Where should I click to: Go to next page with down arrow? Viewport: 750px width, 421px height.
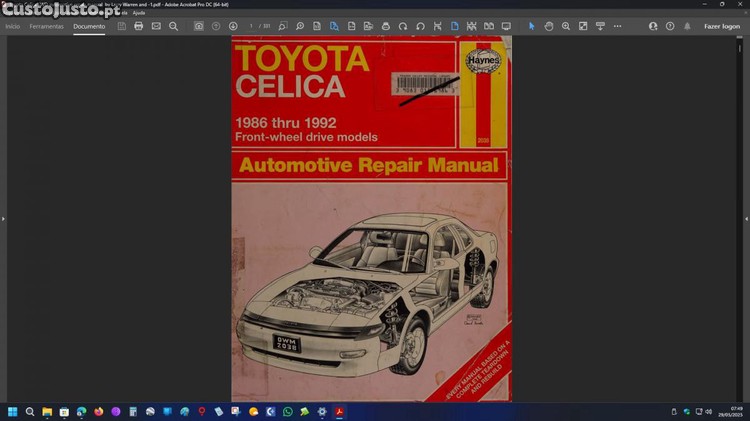(x=233, y=26)
